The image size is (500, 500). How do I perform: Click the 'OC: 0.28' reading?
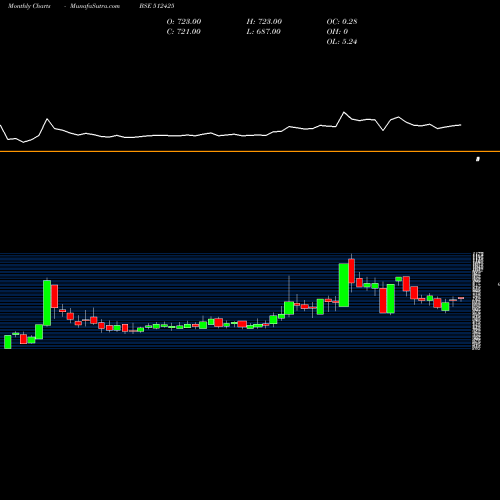[x=342, y=22]
